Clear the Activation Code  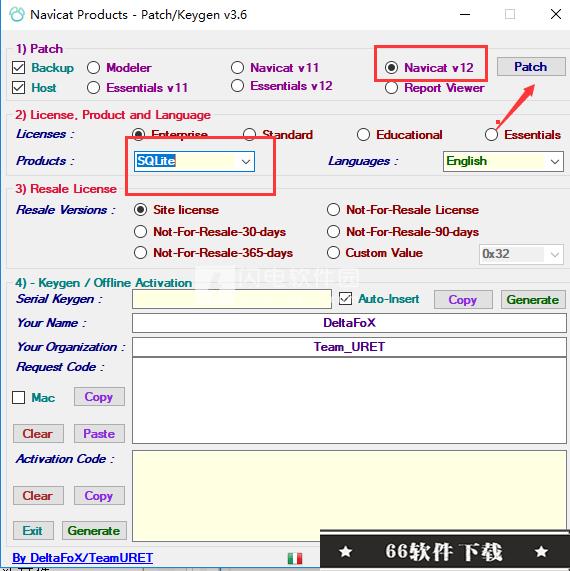pos(38,496)
